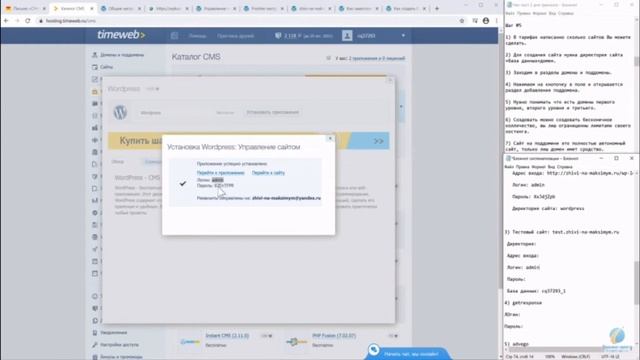Click the 'Домены и поддомены' sidebar person icon
The height and width of the screenshot is (360, 640).
[x=95, y=55]
